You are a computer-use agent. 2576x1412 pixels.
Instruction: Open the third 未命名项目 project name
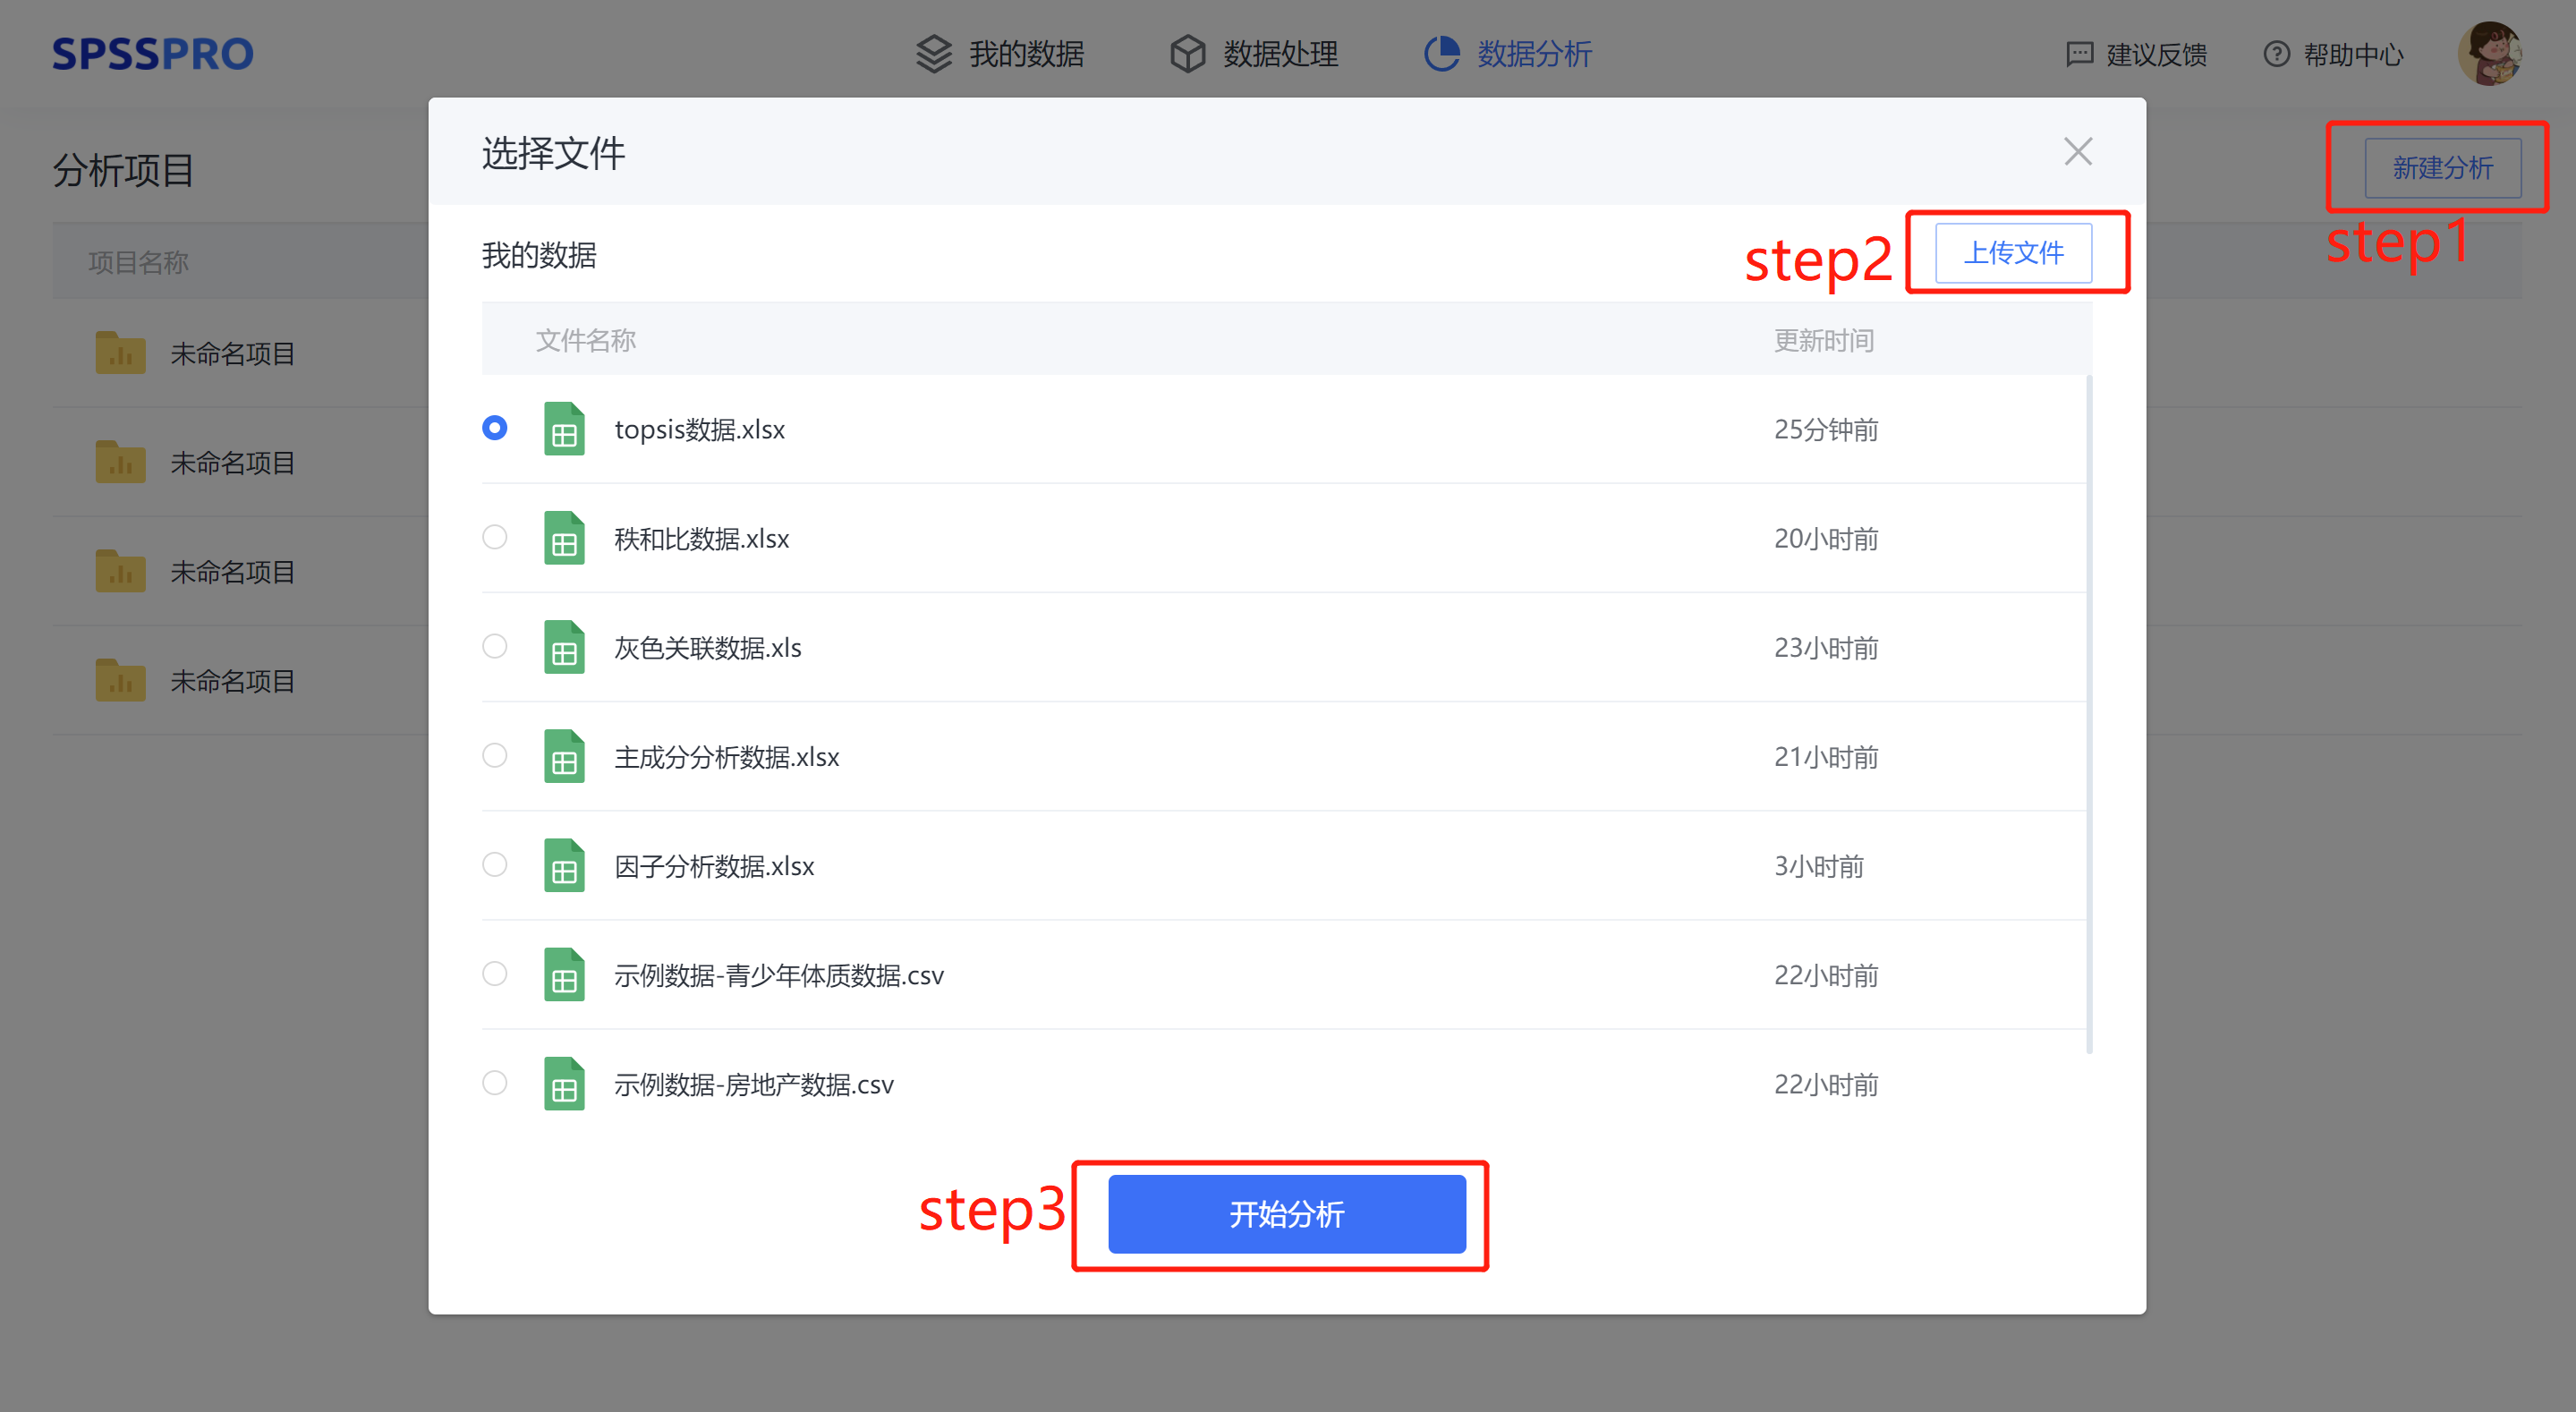point(233,571)
